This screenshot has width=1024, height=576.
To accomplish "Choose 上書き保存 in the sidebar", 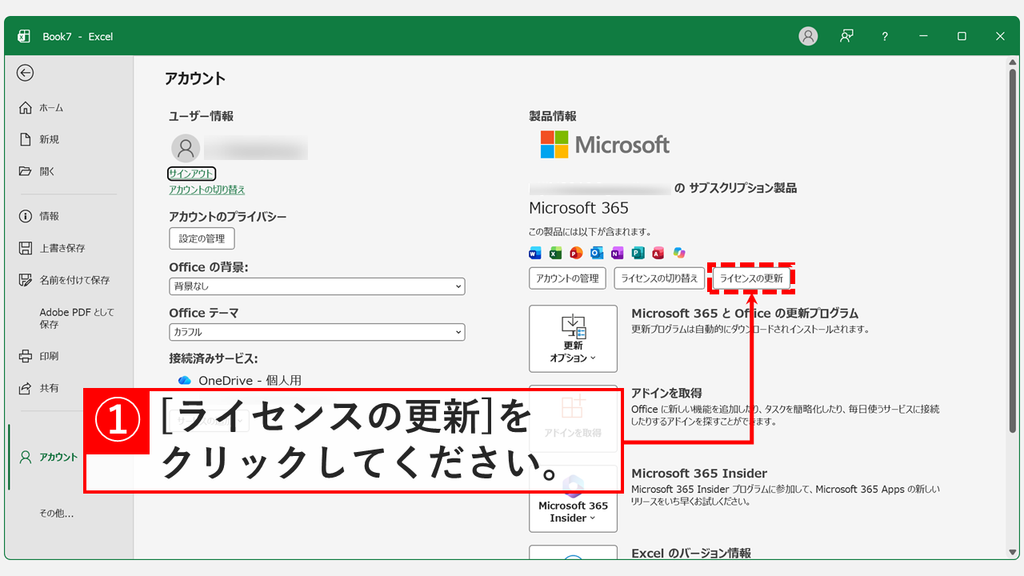I will (x=52, y=248).
